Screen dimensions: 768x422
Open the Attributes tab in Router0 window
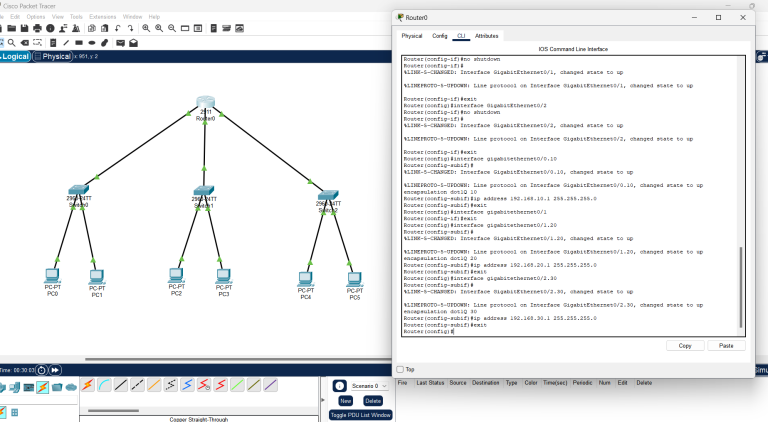point(486,36)
